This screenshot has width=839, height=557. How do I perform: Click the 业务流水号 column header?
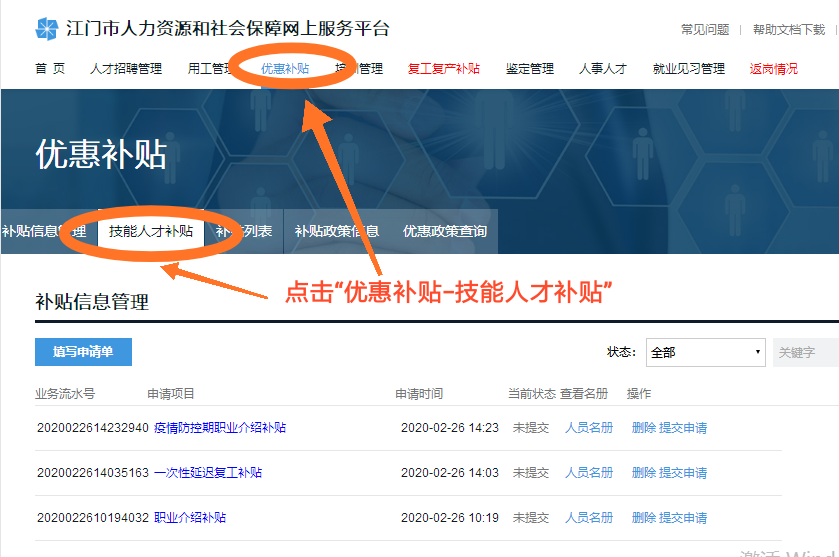pyautogui.click(x=65, y=394)
